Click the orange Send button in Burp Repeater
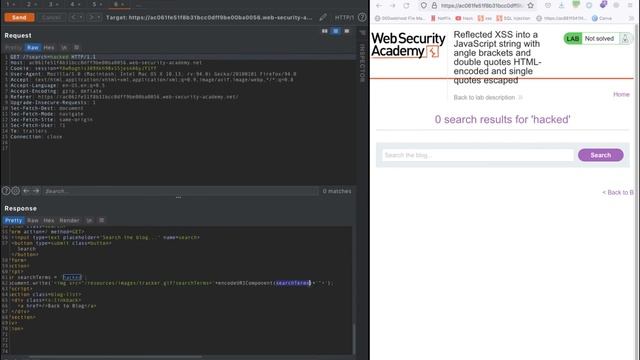Screen dimensions: 640x360 pyautogui.click(x=19, y=18)
